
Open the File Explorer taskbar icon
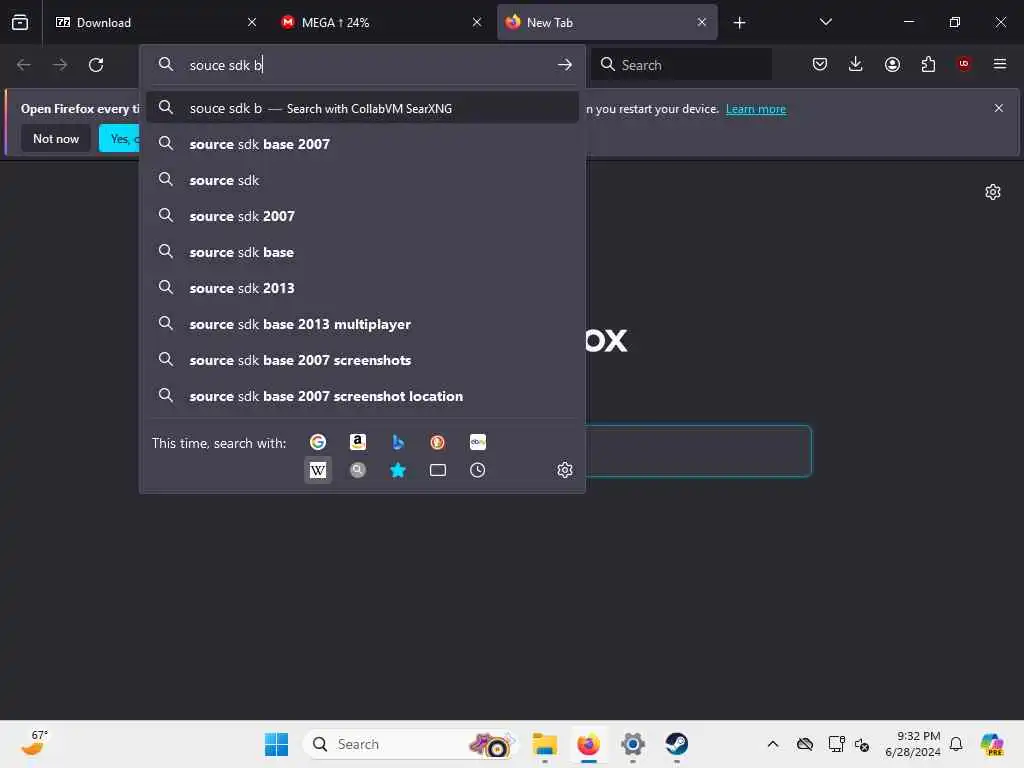pos(545,744)
